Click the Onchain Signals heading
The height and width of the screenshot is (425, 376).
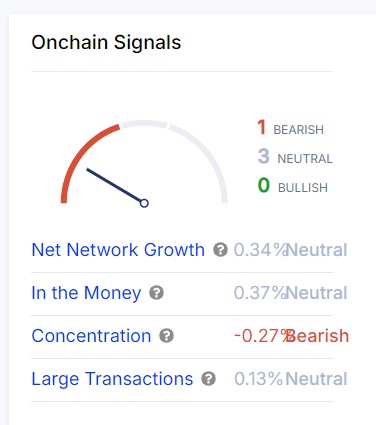pyautogui.click(x=106, y=43)
